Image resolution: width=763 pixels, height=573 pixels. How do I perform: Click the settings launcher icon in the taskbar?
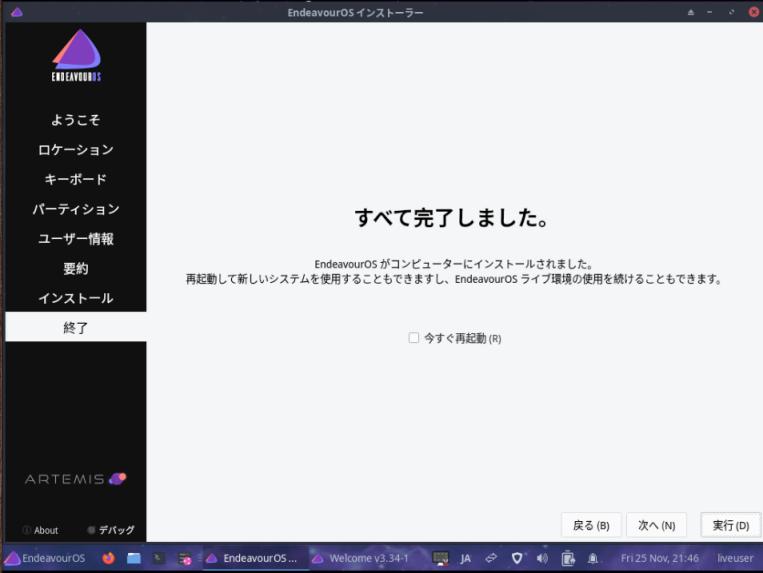coord(185,558)
